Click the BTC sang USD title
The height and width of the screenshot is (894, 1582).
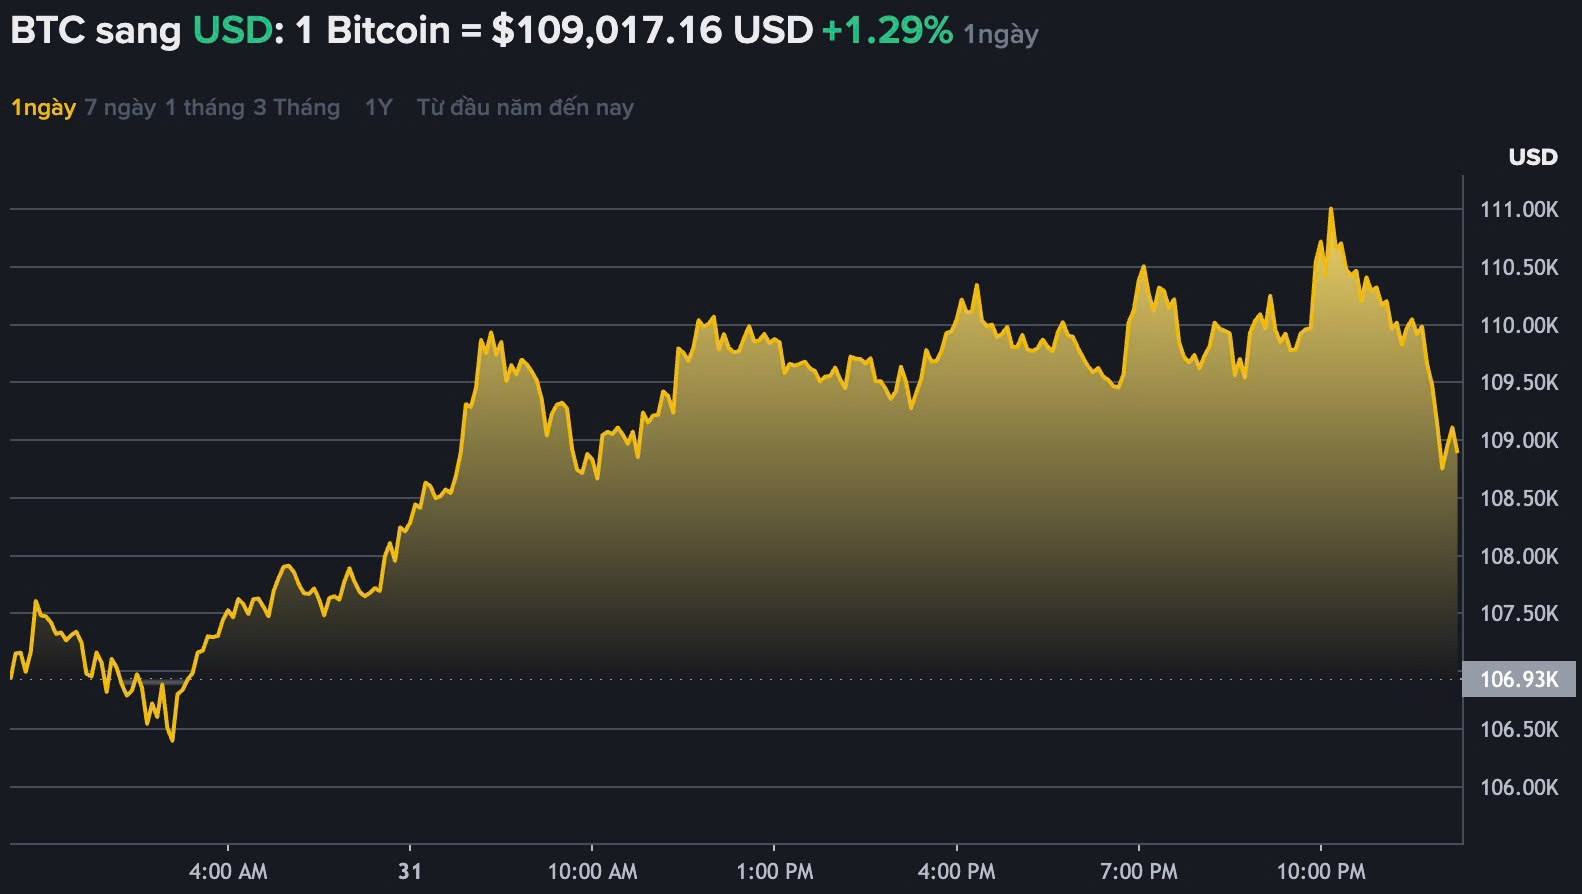tap(95, 30)
